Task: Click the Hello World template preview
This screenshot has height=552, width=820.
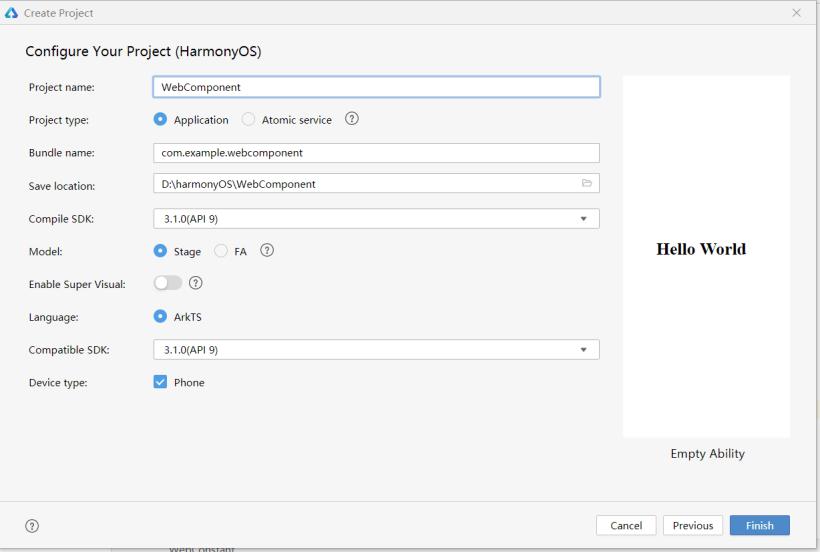Action: pos(706,256)
